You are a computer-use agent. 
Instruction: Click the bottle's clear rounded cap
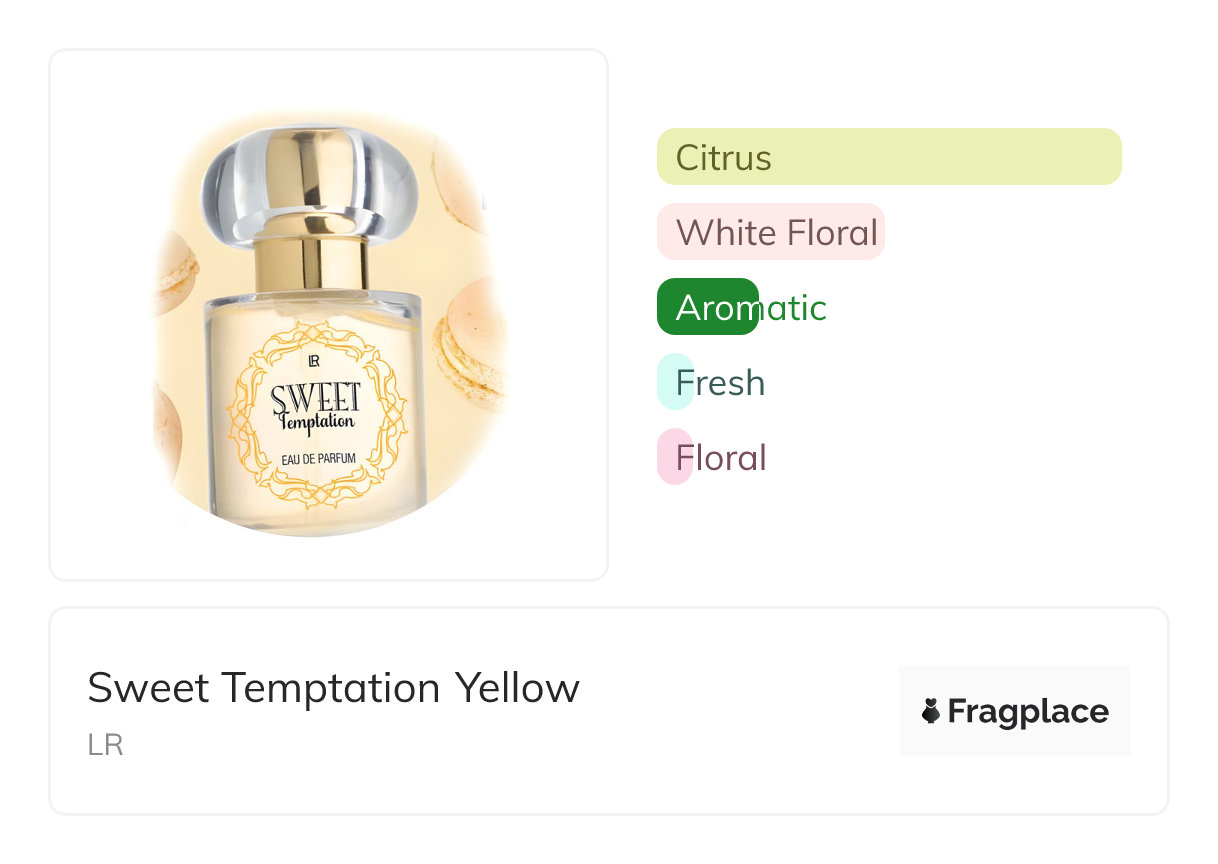[309, 183]
